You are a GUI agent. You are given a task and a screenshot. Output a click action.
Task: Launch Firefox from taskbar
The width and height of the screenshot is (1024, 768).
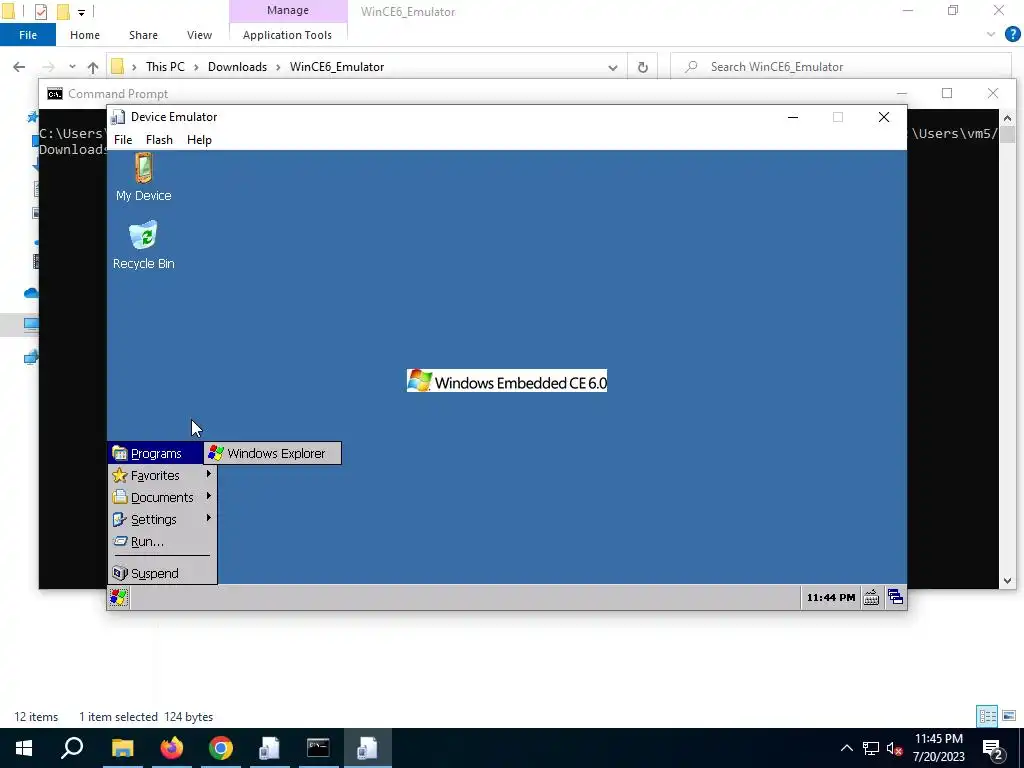pos(172,748)
